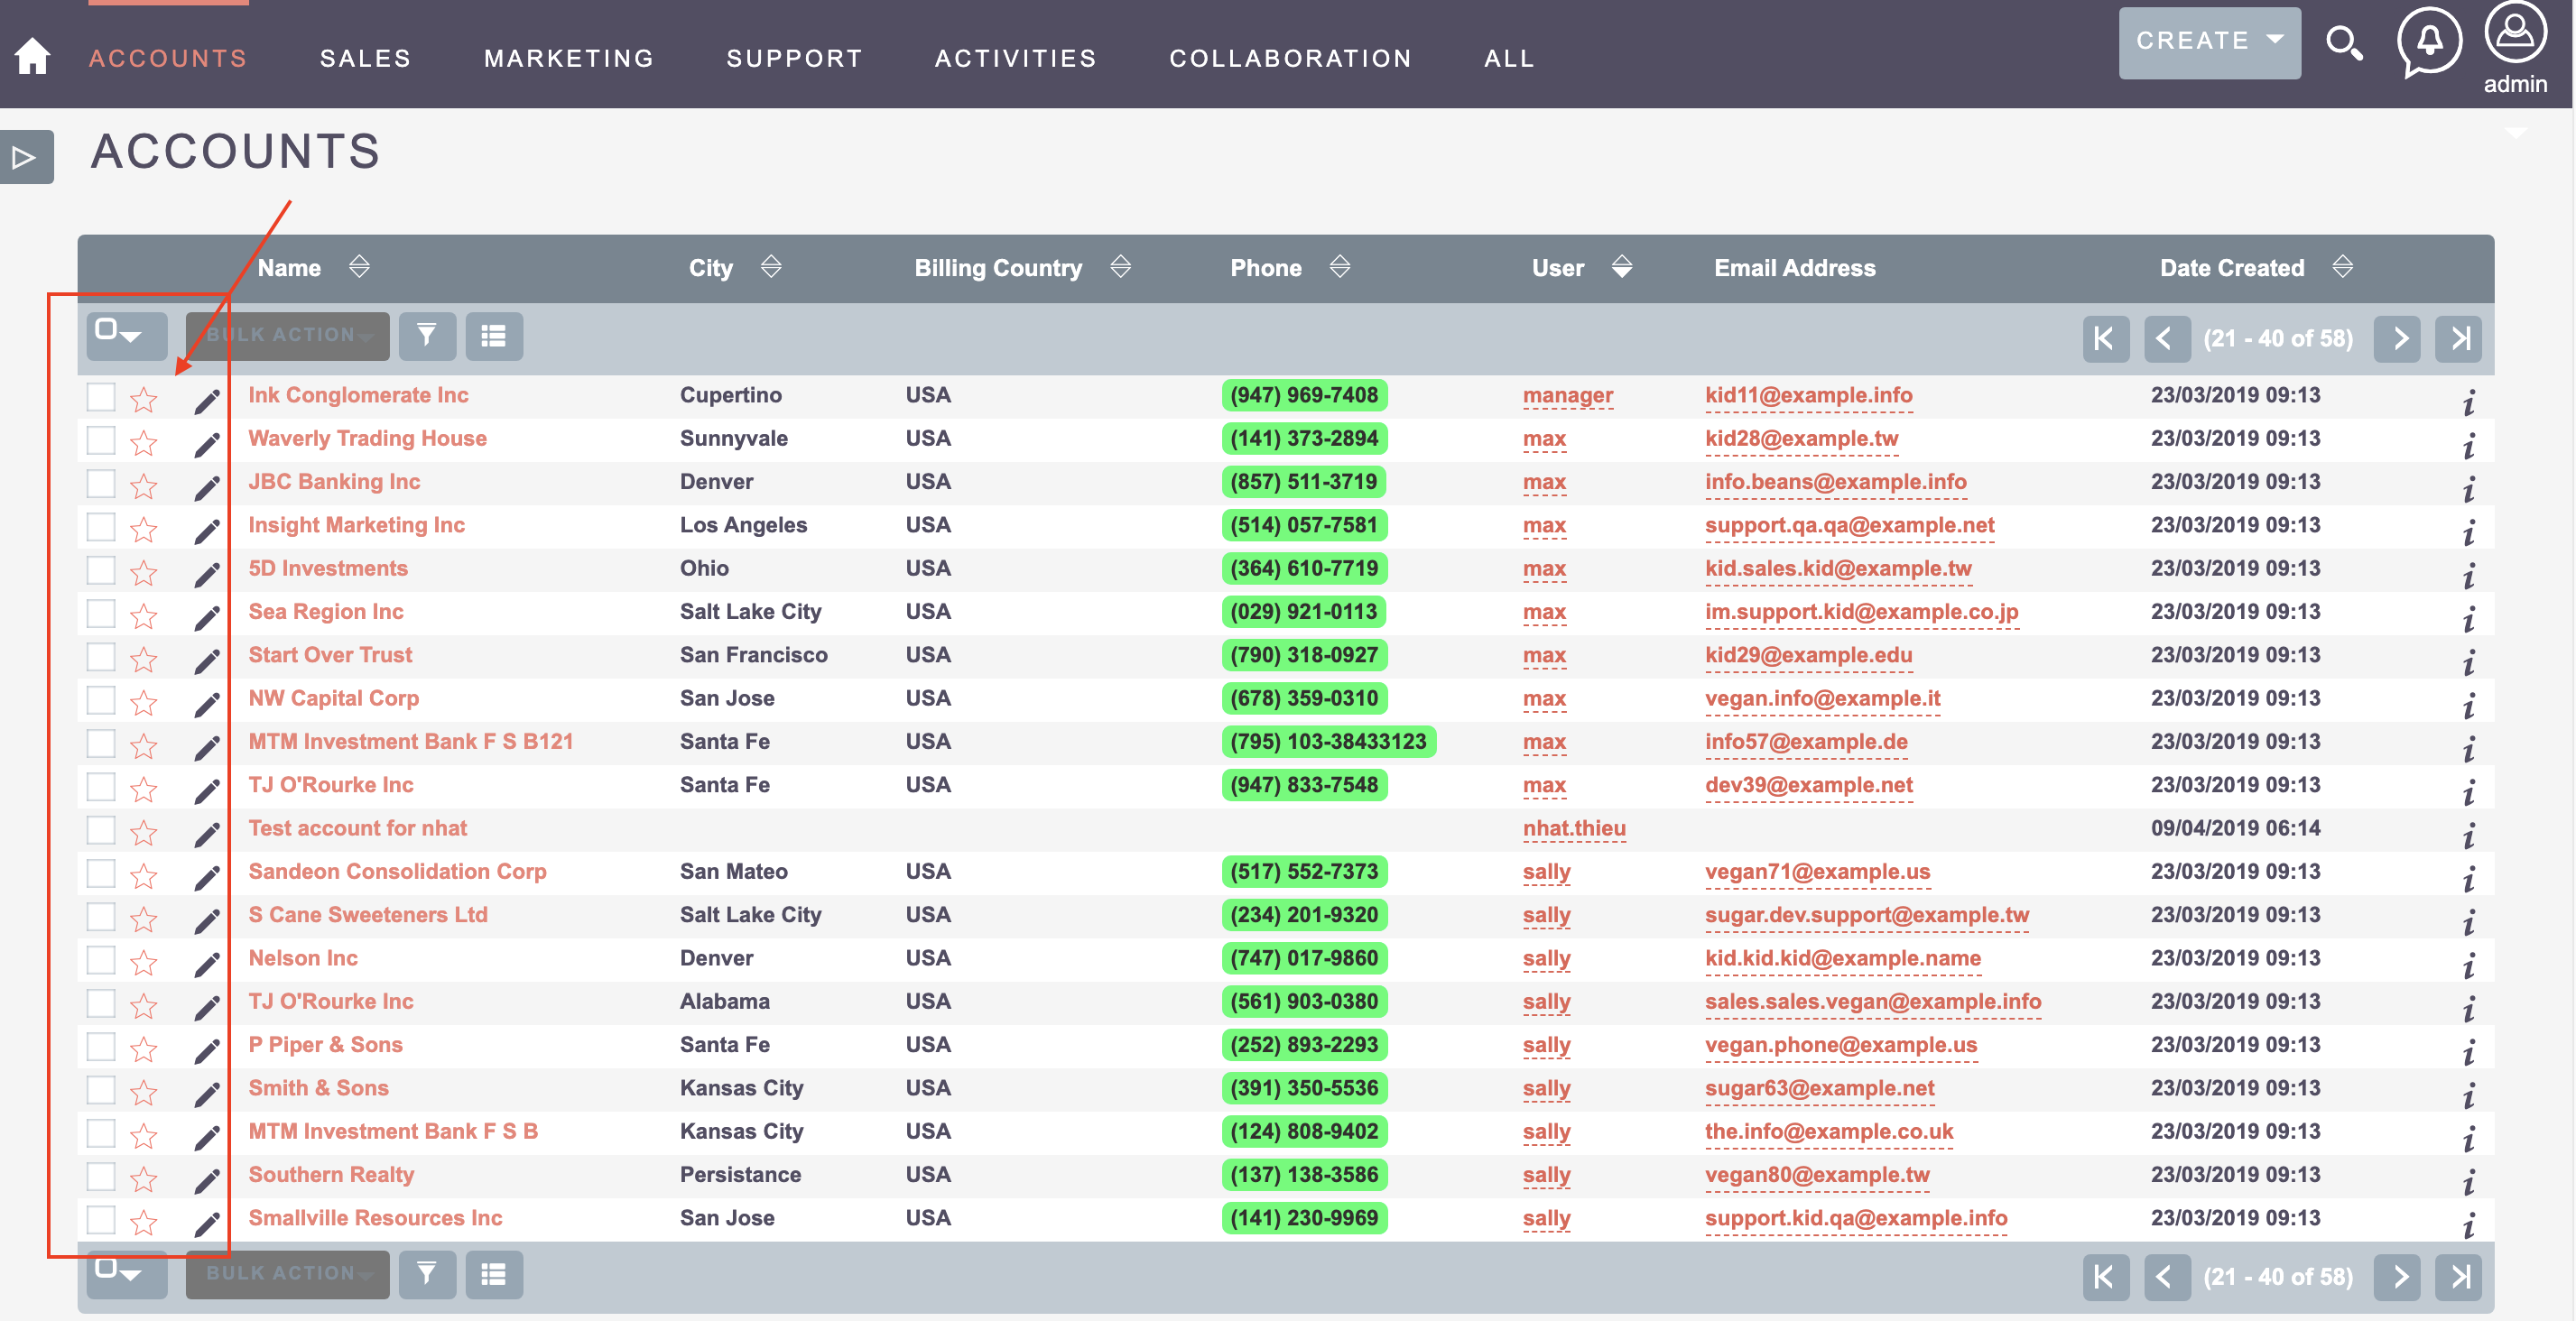Screen dimensions: 2576x1321
Task: Click the filter icon to filter accounts
Action: click(x=428, y=334)
